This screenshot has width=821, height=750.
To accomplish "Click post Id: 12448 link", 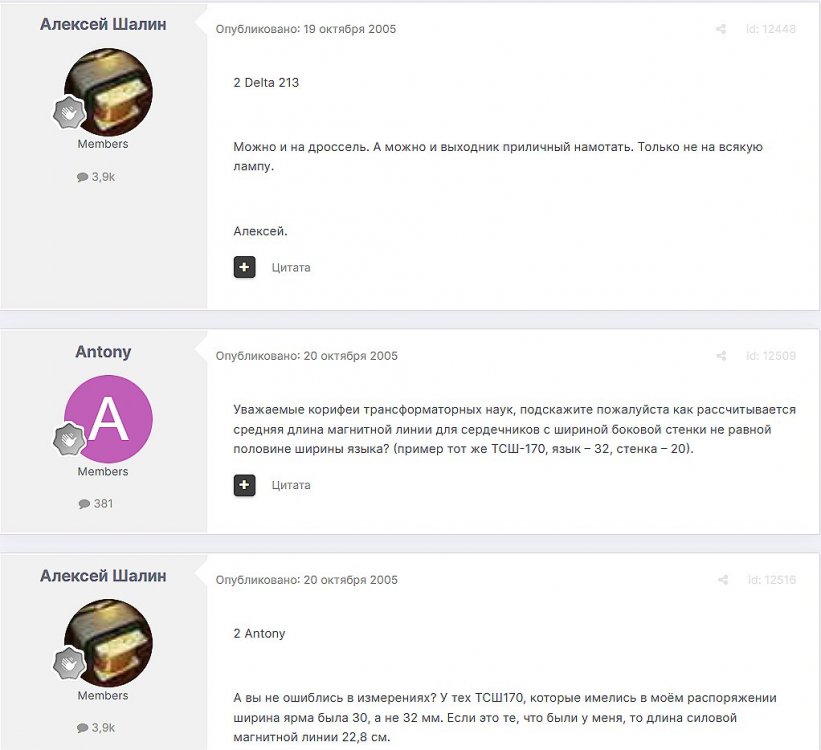I will tap(771, 29).
